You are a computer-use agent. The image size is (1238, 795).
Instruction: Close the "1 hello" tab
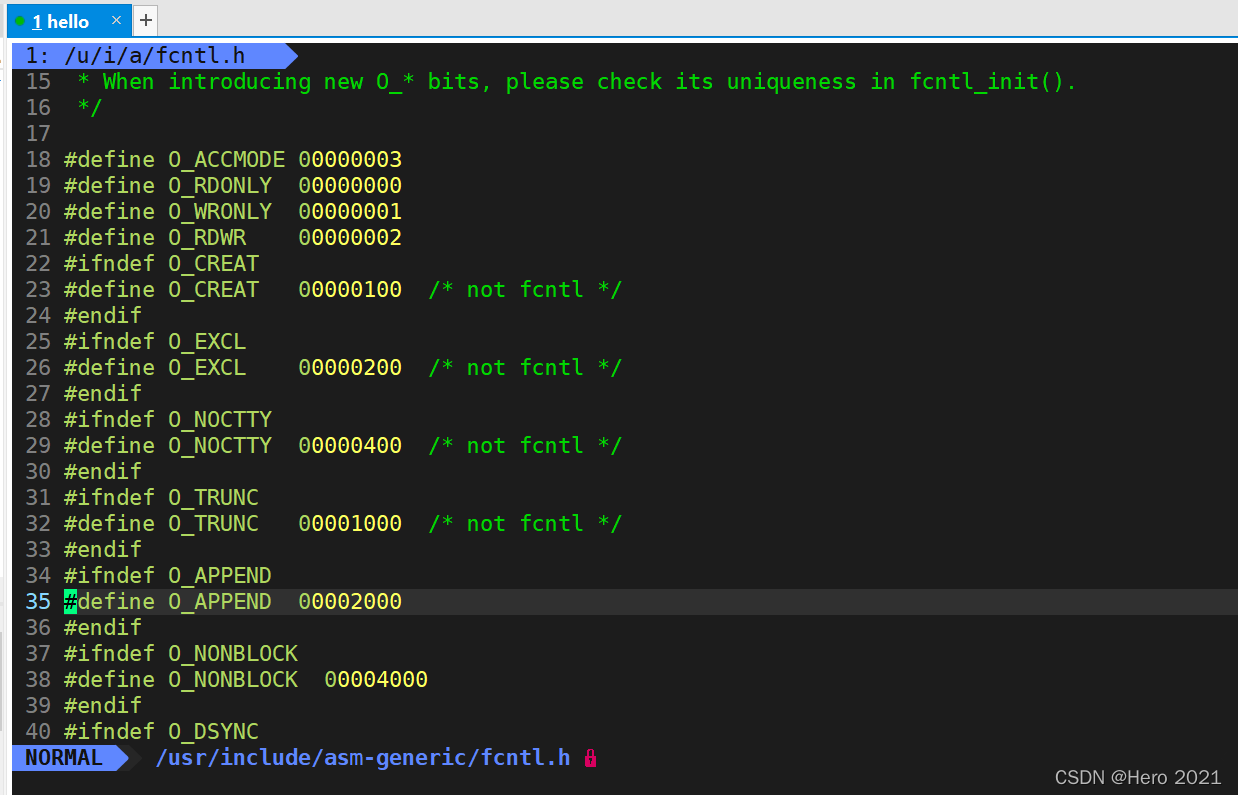coord(116,20)
